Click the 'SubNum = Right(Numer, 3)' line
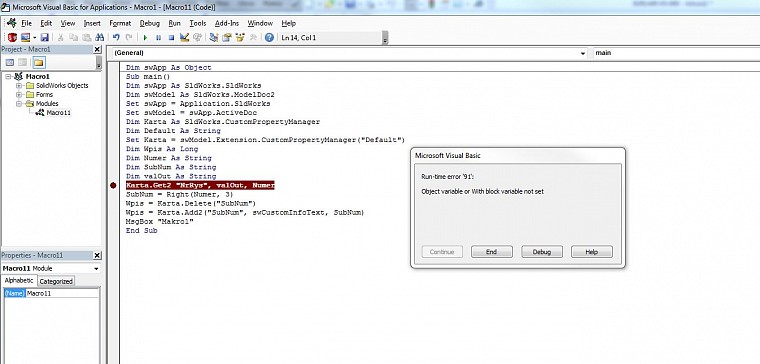Image resolution: width=760 pixels, height=364 pixels. 180,194
